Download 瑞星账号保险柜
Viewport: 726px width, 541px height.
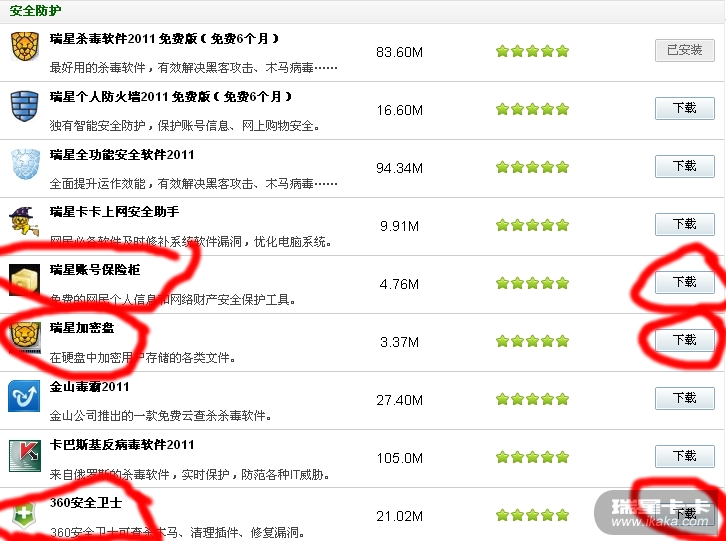pyautogui.click(x=685, y=283)
